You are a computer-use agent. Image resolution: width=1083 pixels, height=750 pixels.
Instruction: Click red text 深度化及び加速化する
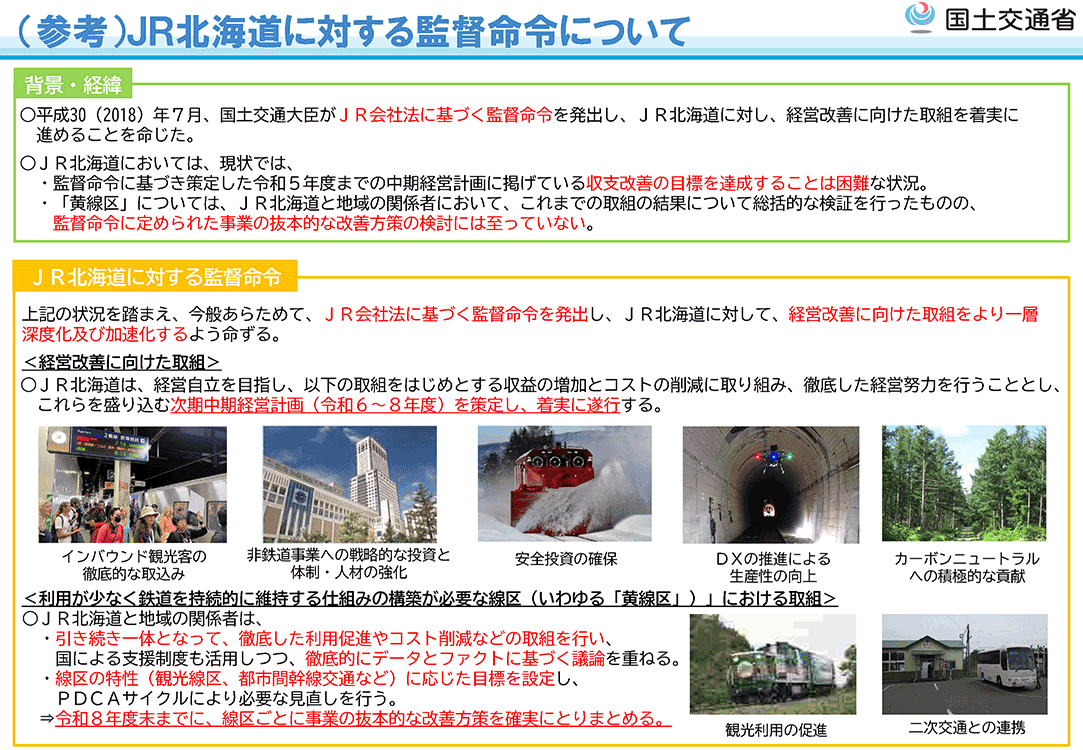tap(105, 334)
